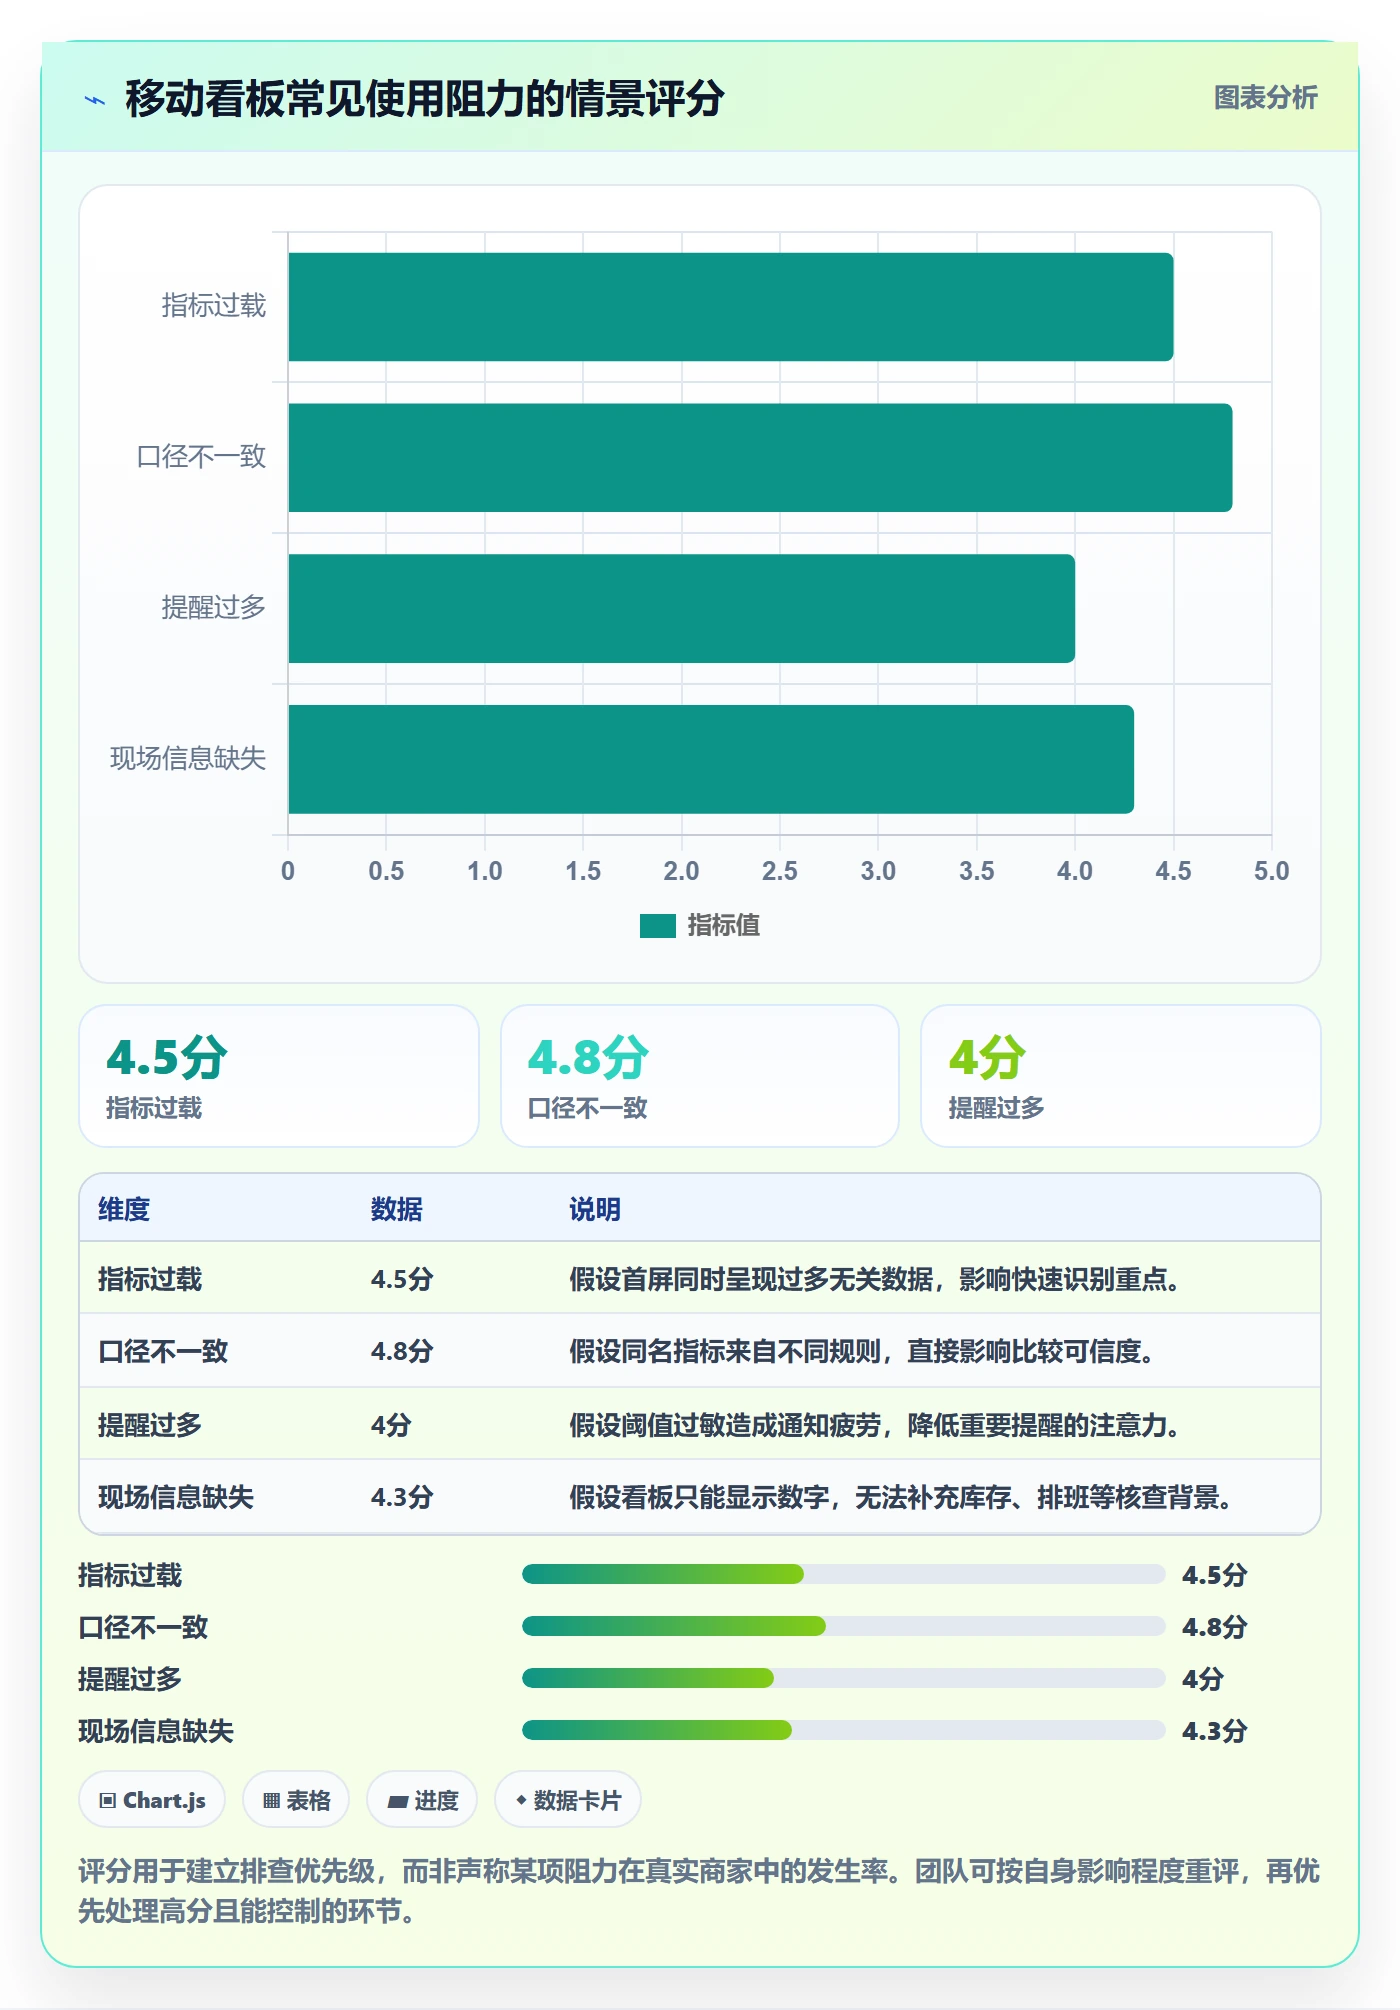Select the 提醒过多 cell in the table
This screenshot has width=1400, height=2010.
coord(150,1425)
